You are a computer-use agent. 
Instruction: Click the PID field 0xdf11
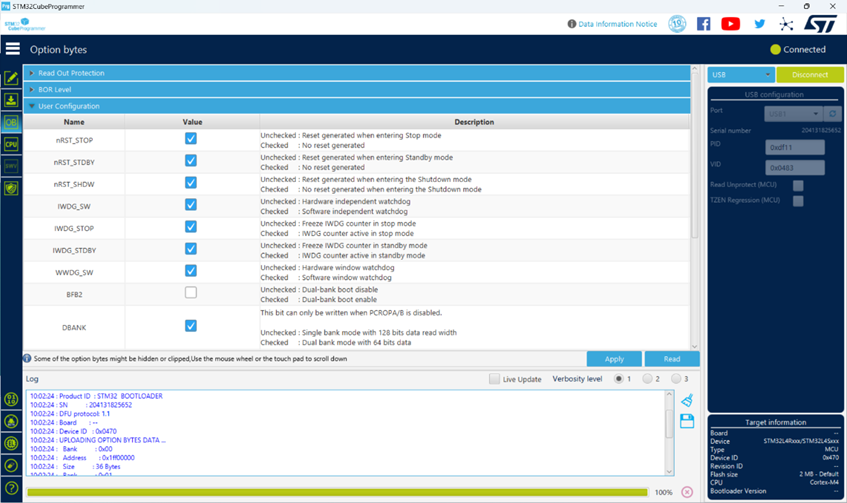click(795, 147)
